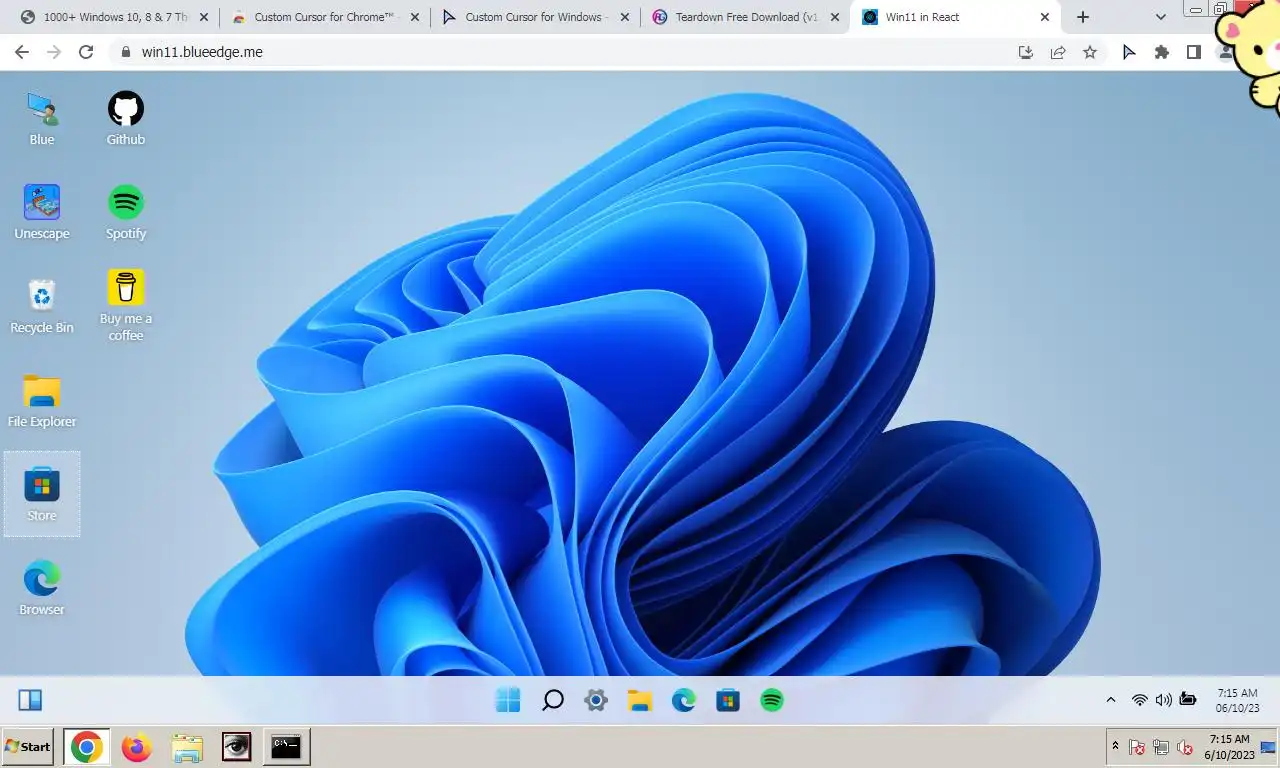Reload the page

86,52
